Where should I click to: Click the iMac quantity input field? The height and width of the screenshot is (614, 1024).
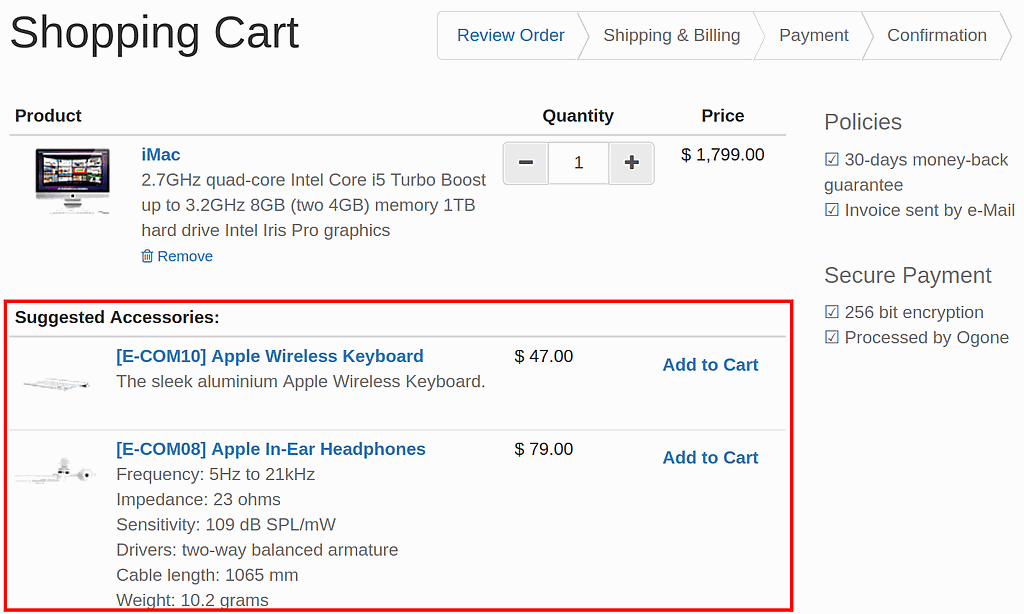[578, 163]
